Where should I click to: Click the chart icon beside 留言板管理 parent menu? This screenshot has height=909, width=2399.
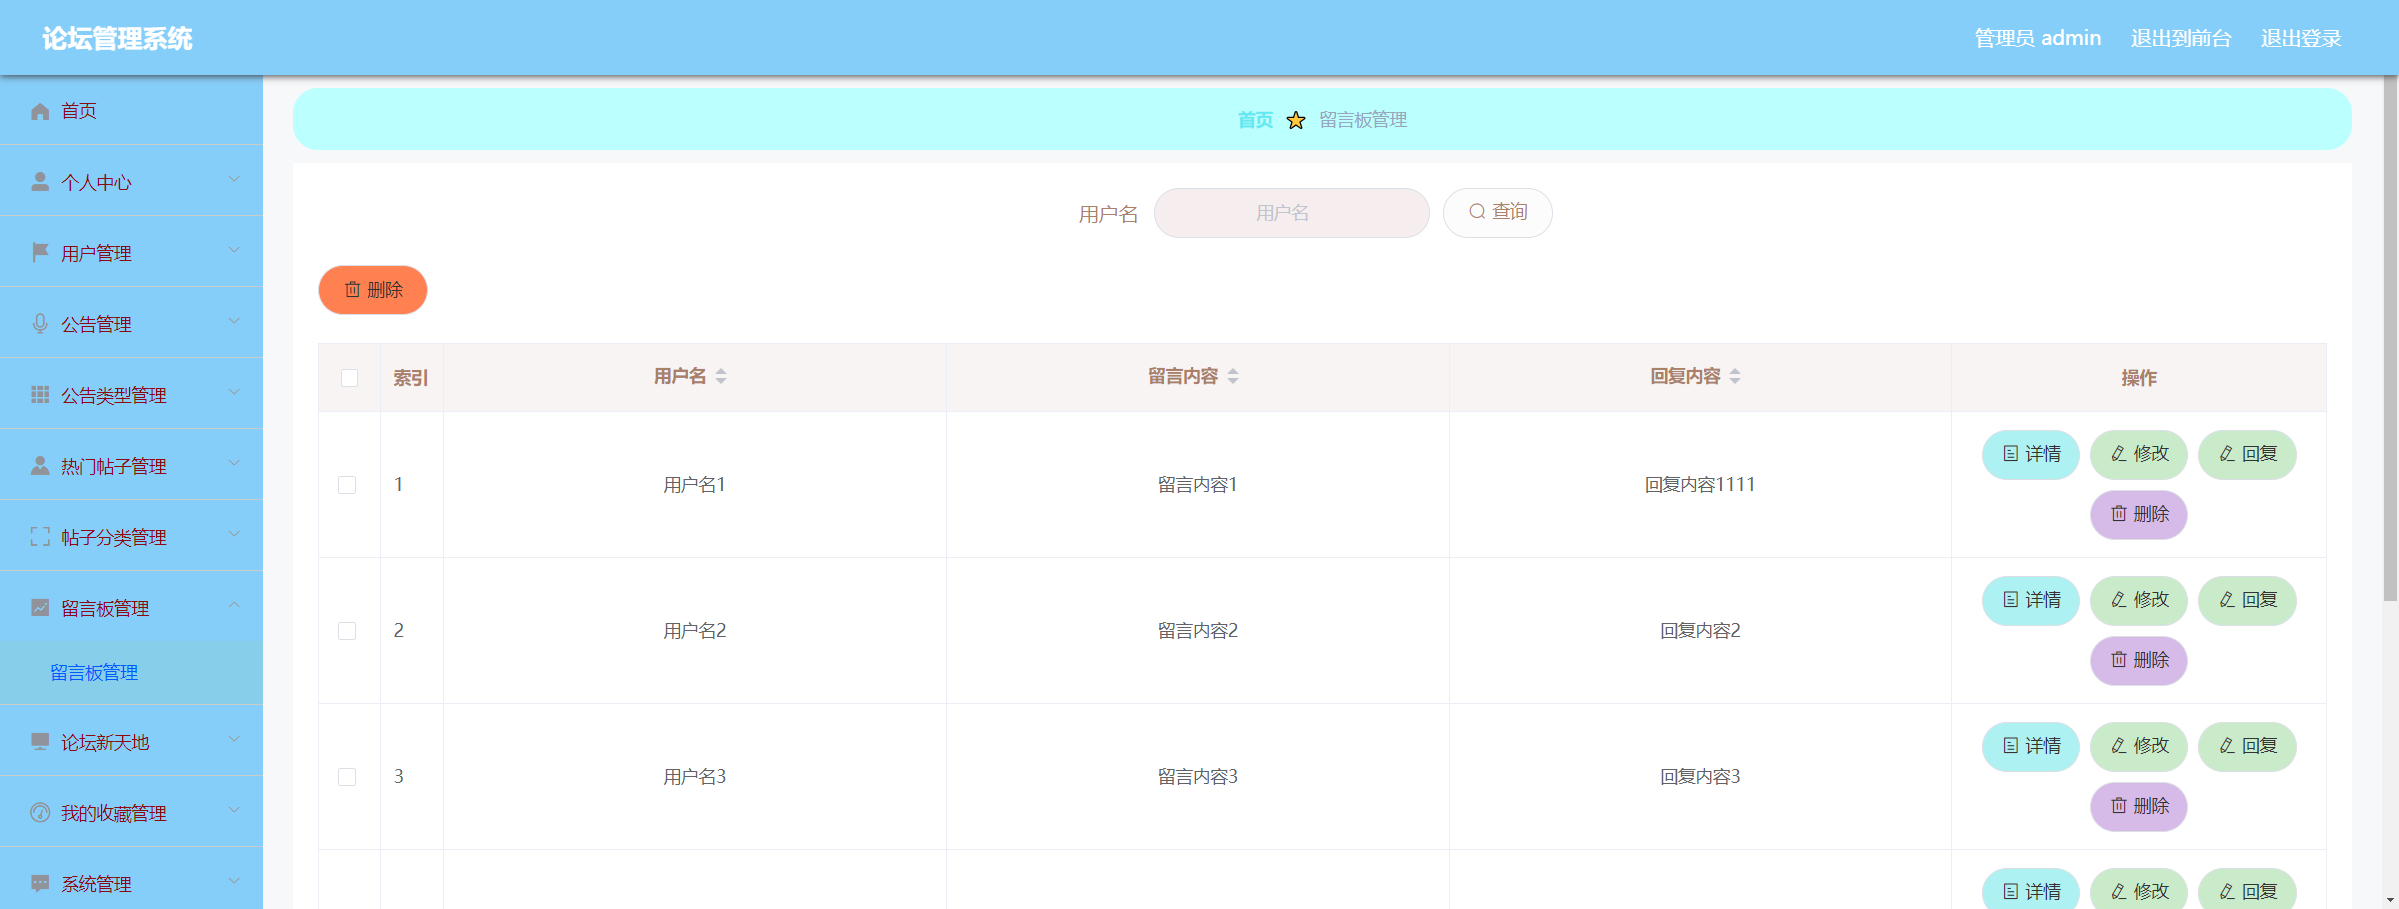point(40,608)
